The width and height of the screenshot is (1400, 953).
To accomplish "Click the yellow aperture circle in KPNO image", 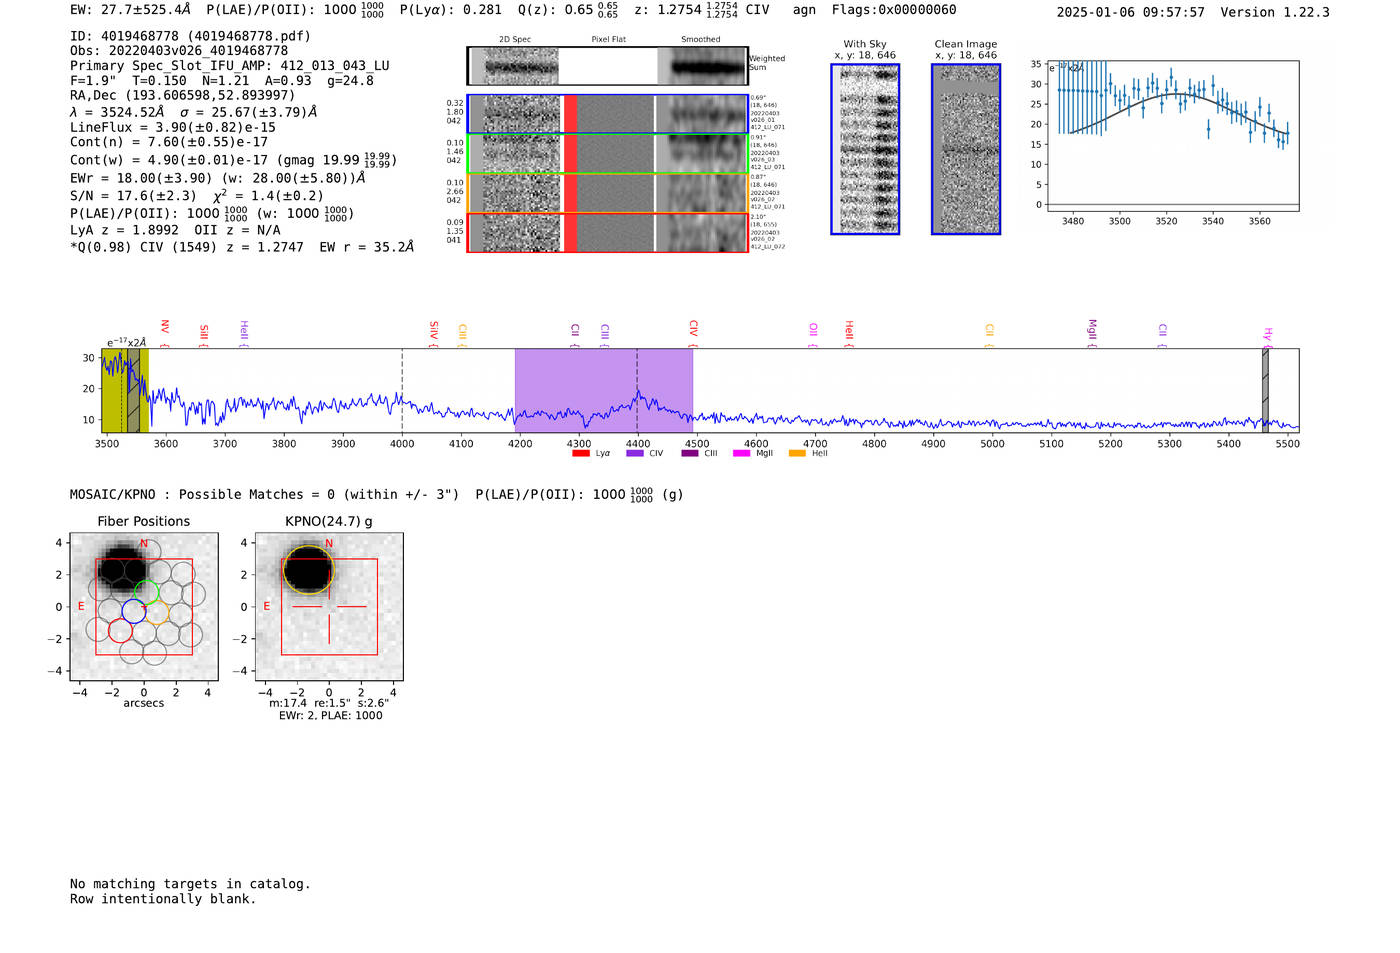I will pyautogui.click(x=309, y=570).
